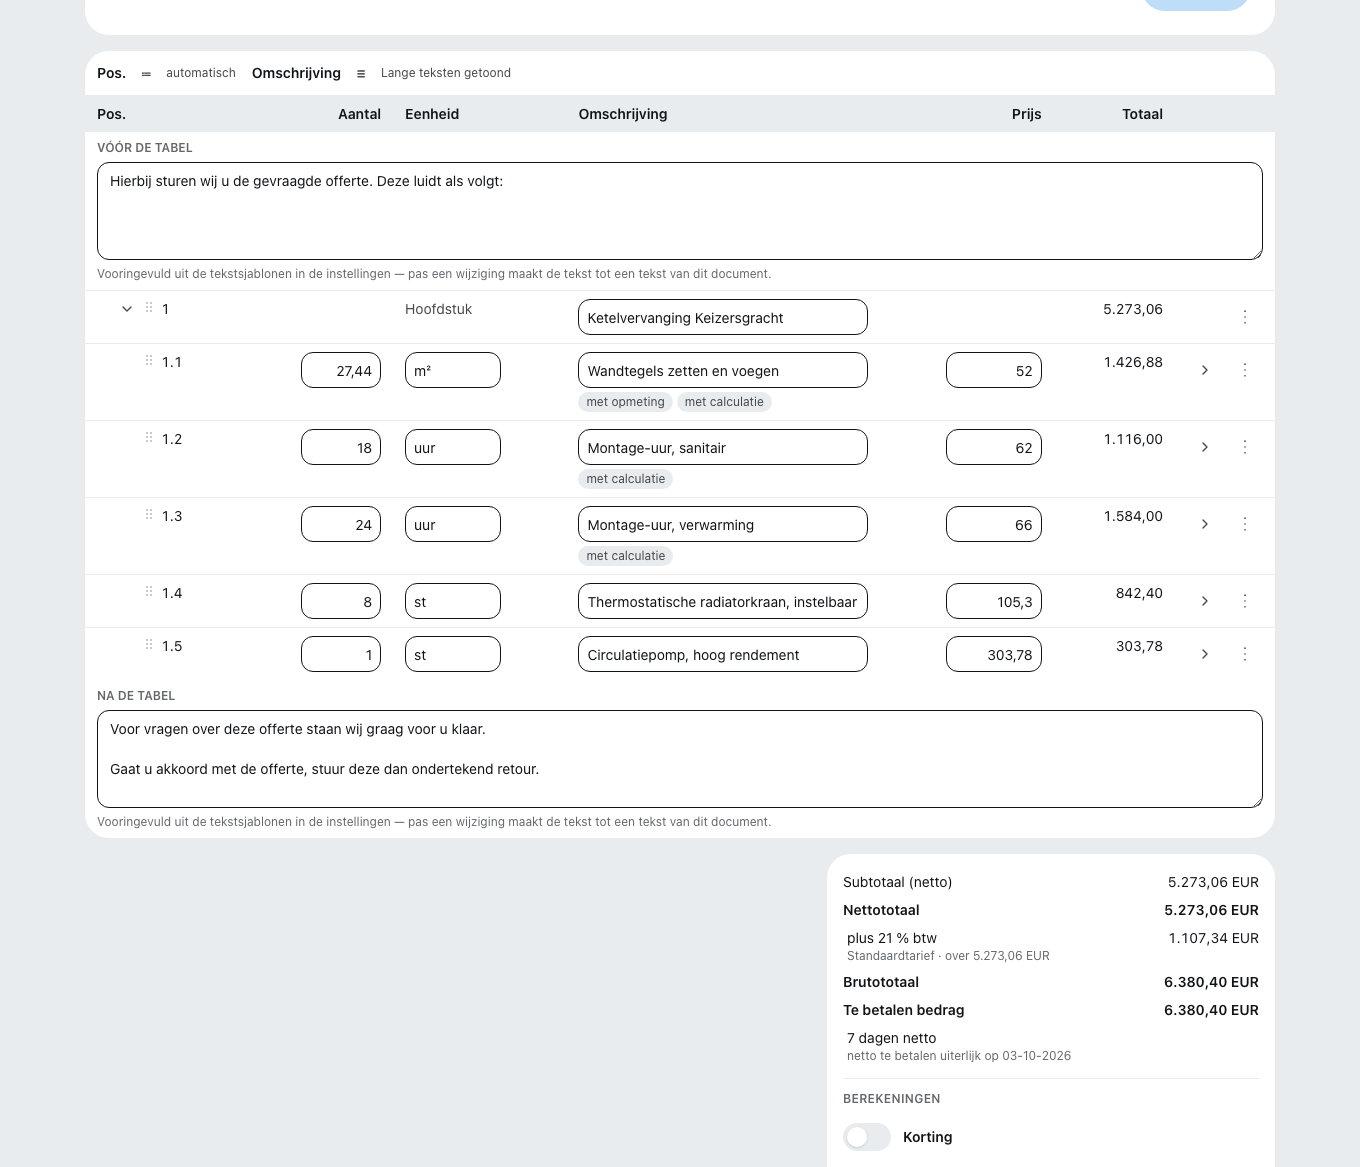Image resolution: width=1360 pixels, height=1167 pixels.
Task: Open more options for Wandtegels row
Action: (x=1245, y=370)
